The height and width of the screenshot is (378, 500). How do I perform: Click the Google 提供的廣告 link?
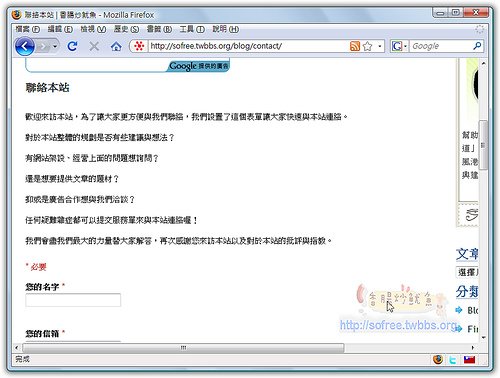[x=199, y=66]
